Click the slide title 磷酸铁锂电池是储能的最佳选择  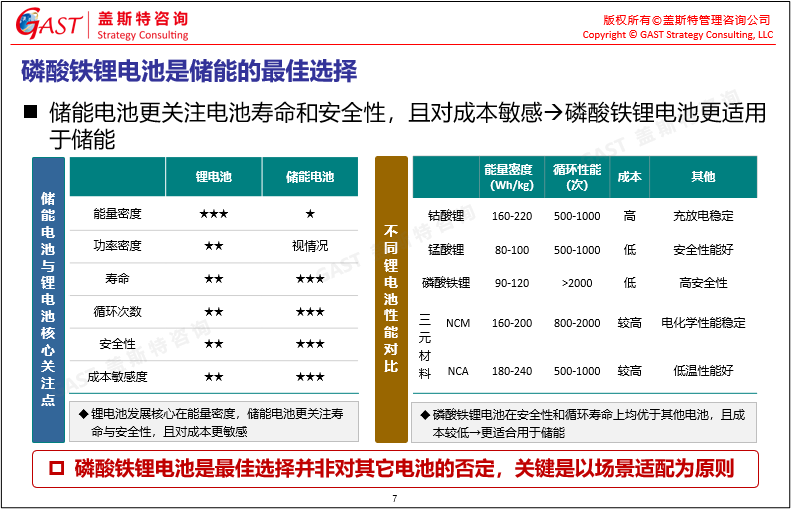click(189, 71)
